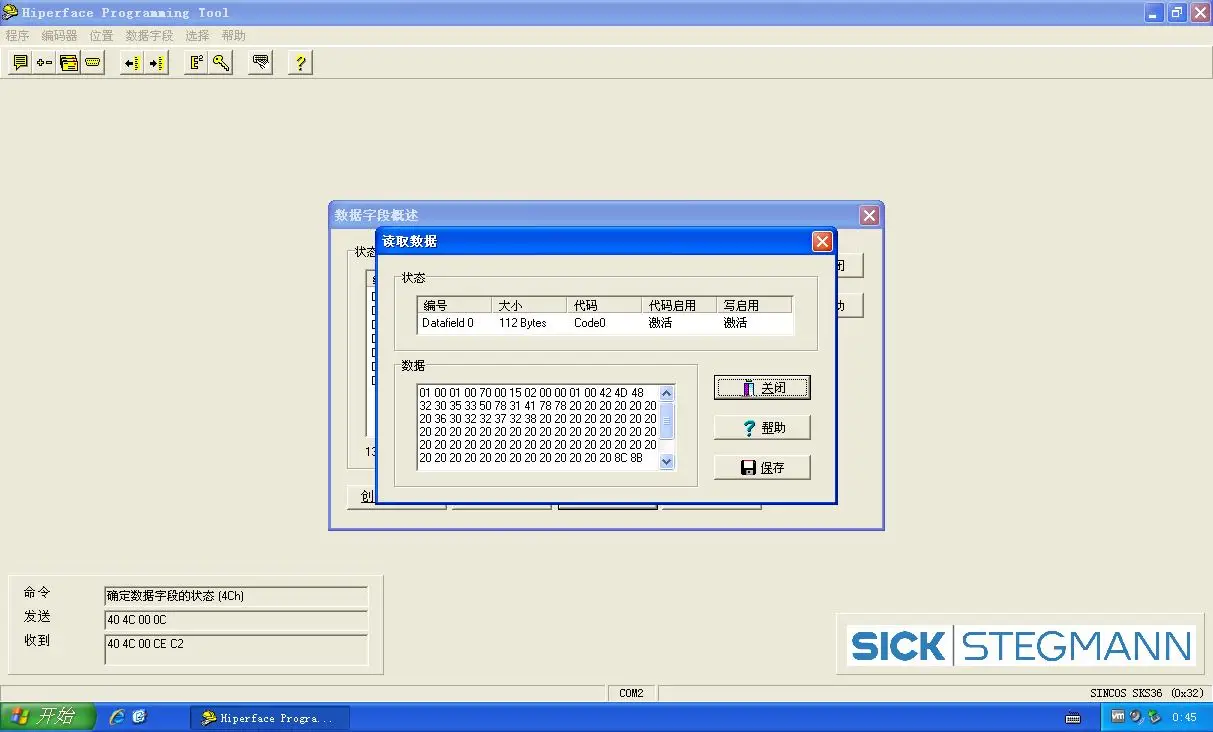
Task: Select the E² programming toolbar icon
Action: coord(192,62)
